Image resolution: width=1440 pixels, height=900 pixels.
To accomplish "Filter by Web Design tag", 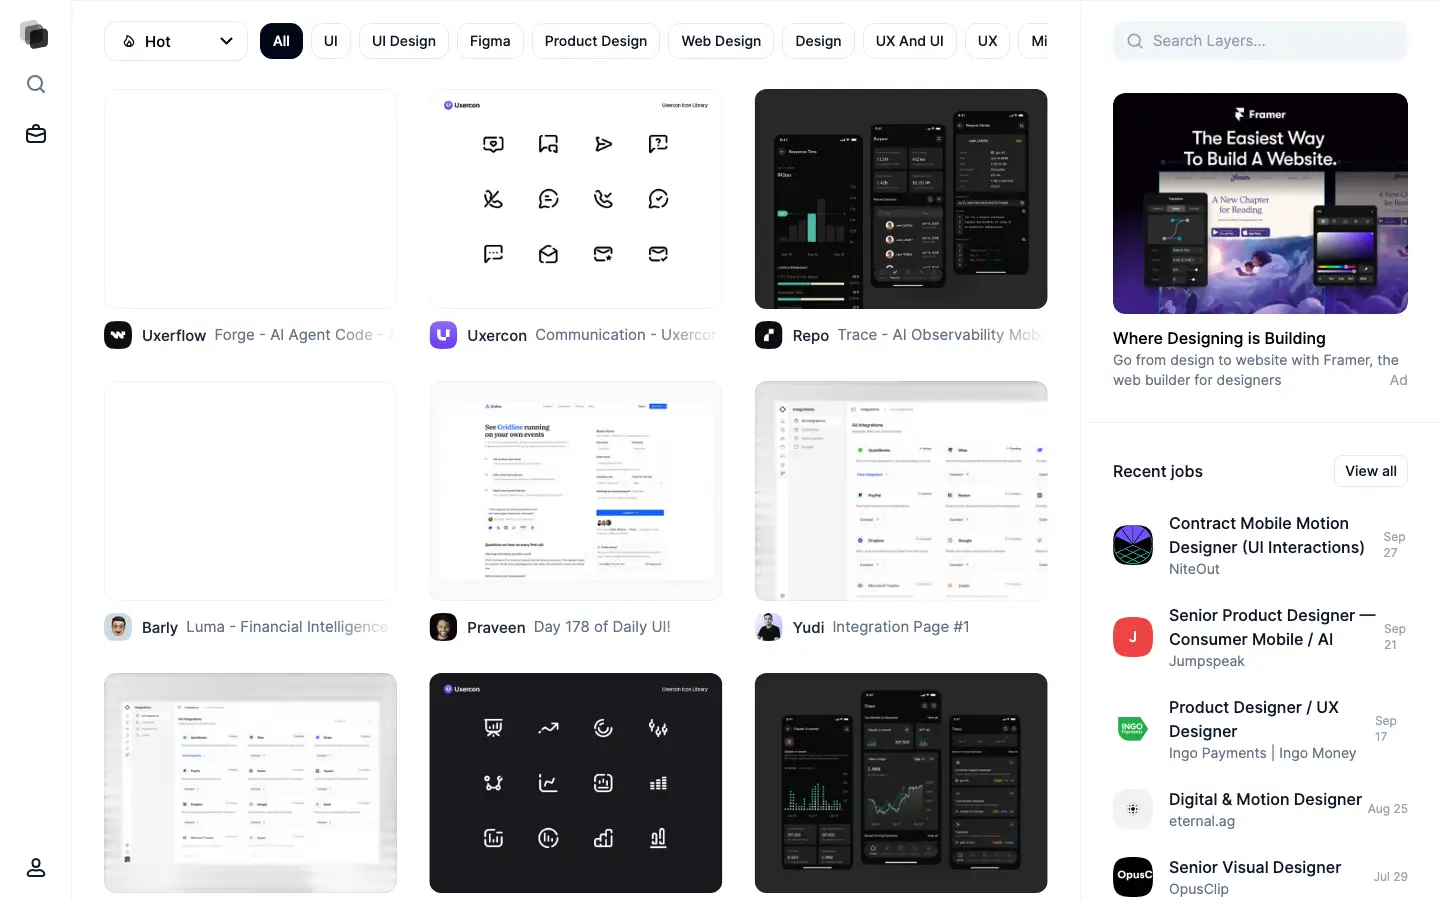I will coord(721,41).
